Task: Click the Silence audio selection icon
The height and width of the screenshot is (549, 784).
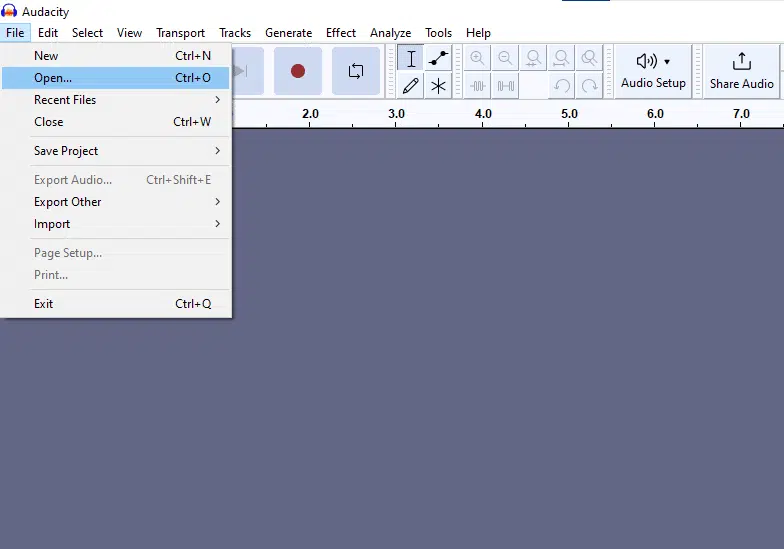Action: tap(506, 86)
